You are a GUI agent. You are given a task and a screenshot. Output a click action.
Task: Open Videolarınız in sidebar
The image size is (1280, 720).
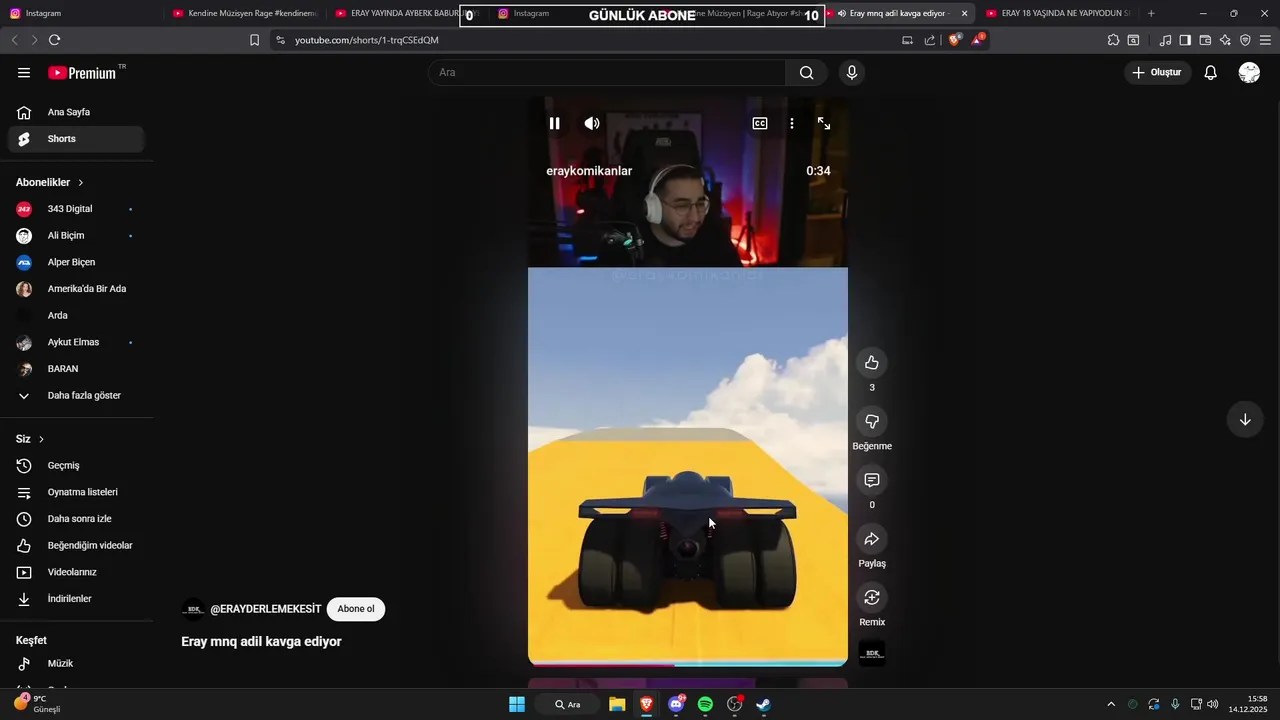[76, 572]
